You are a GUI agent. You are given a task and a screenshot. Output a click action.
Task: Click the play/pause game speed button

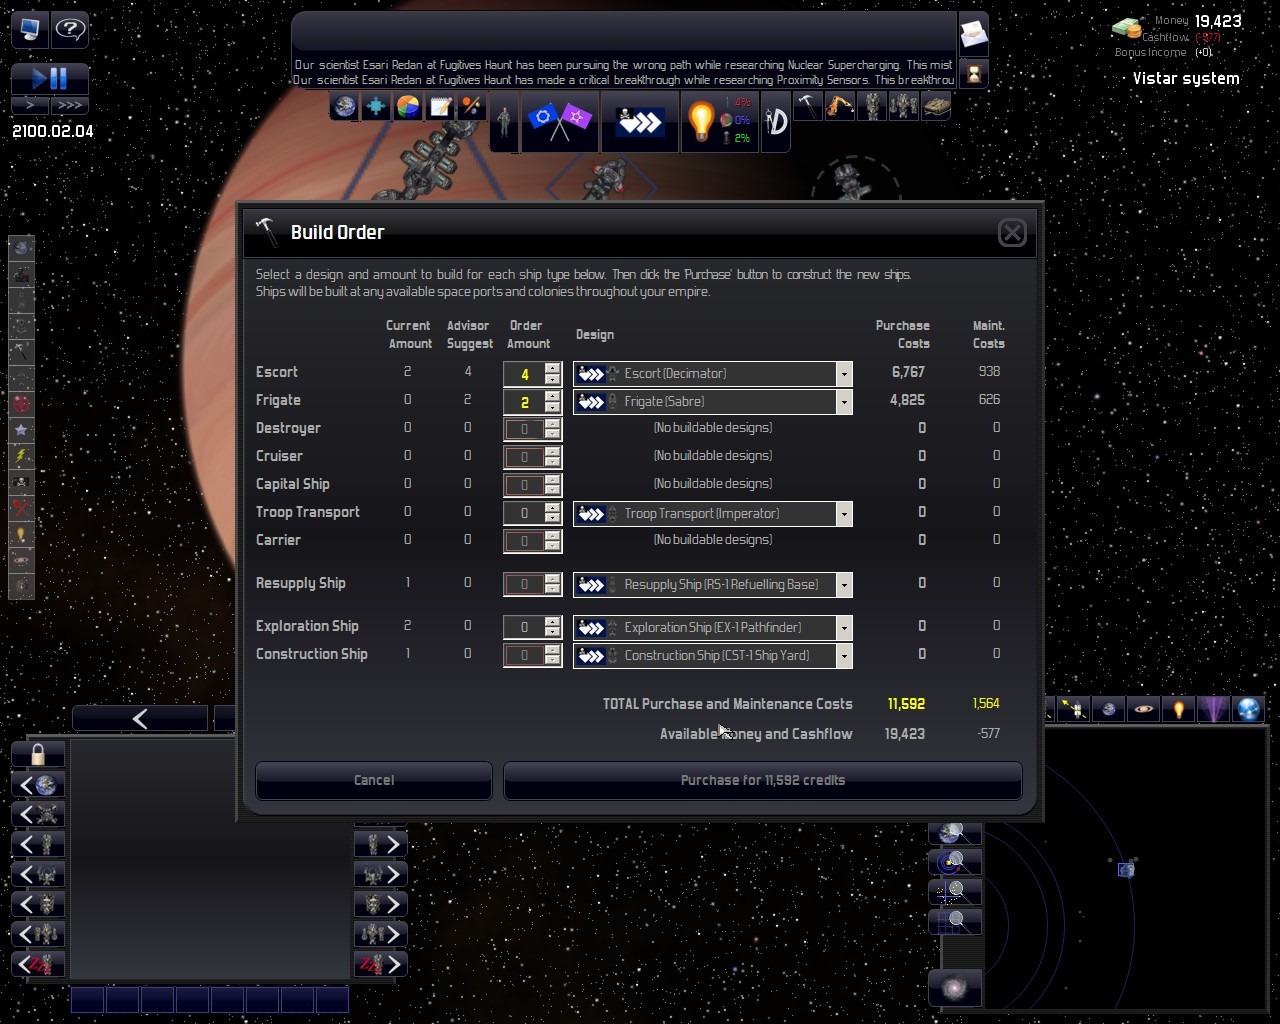click(50, 78)
